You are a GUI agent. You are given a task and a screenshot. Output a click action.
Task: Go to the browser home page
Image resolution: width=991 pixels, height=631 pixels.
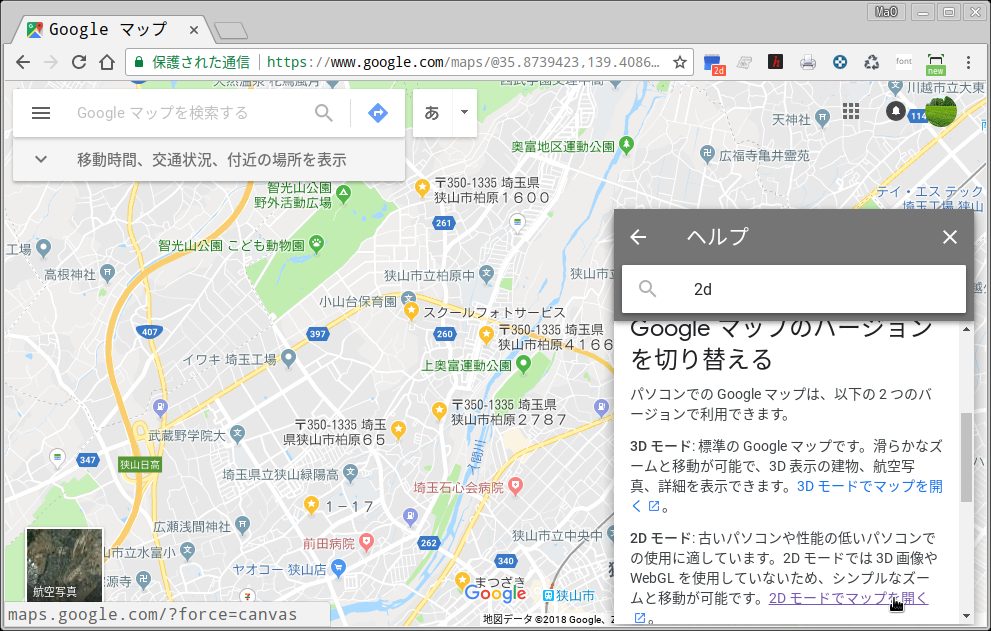pyautogui.click(x=107, y=62)
